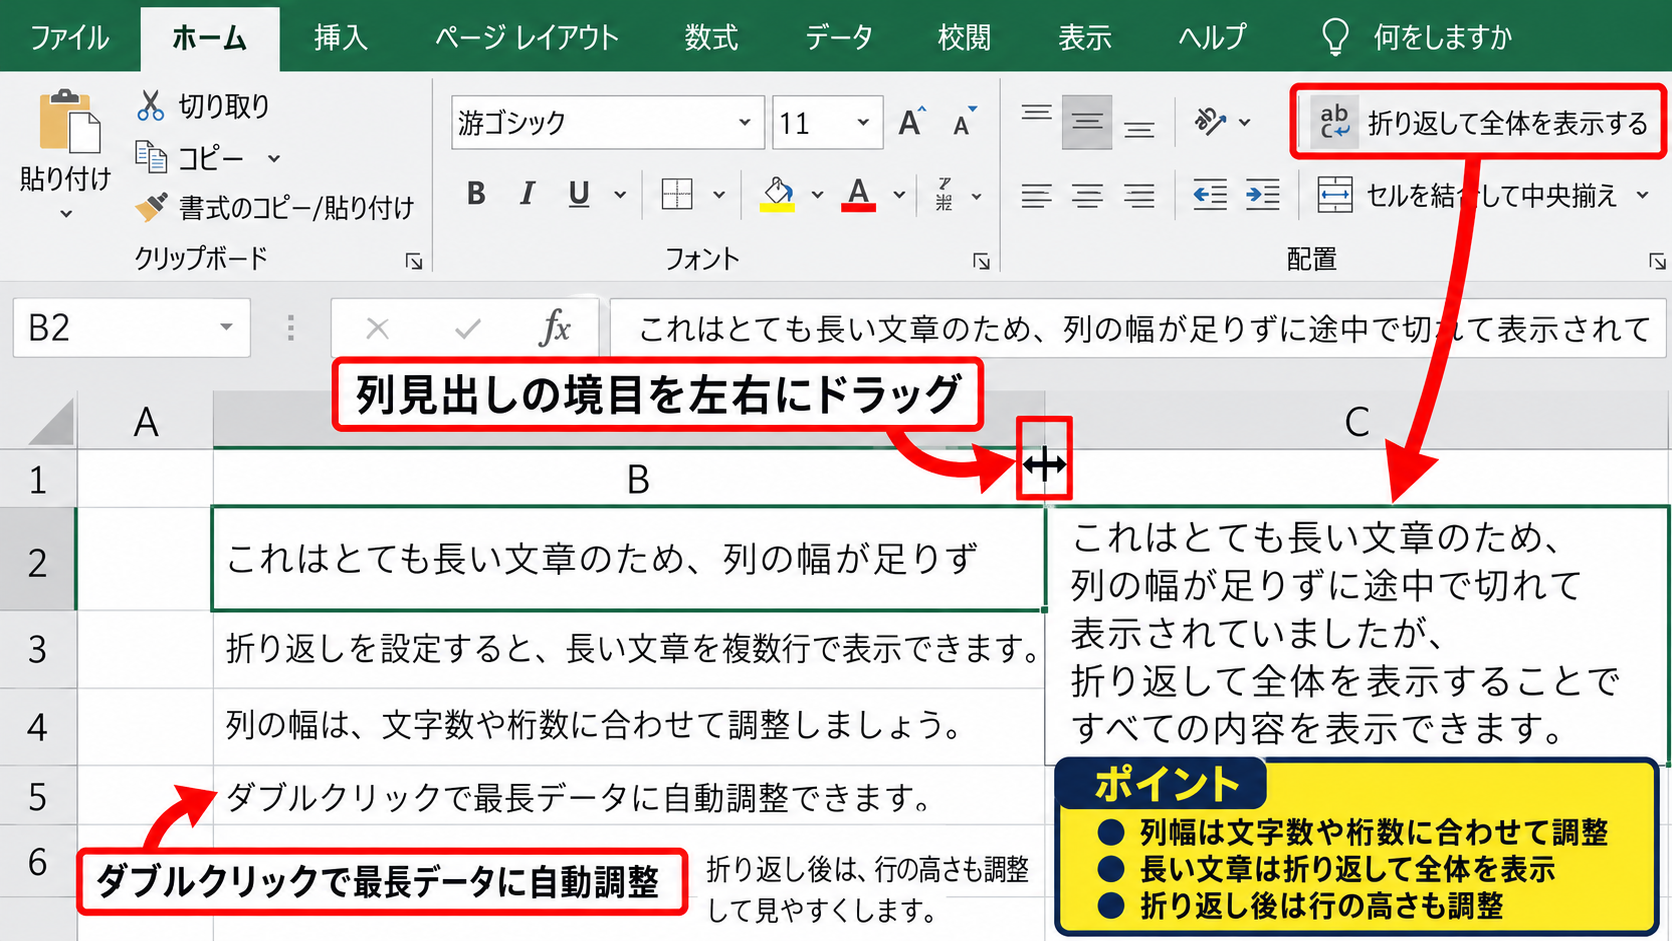Select the Format Painter (書式のコピー/貼り付け) brush
The width and height of the screenshot is (1672, 941).
[151, 208]
